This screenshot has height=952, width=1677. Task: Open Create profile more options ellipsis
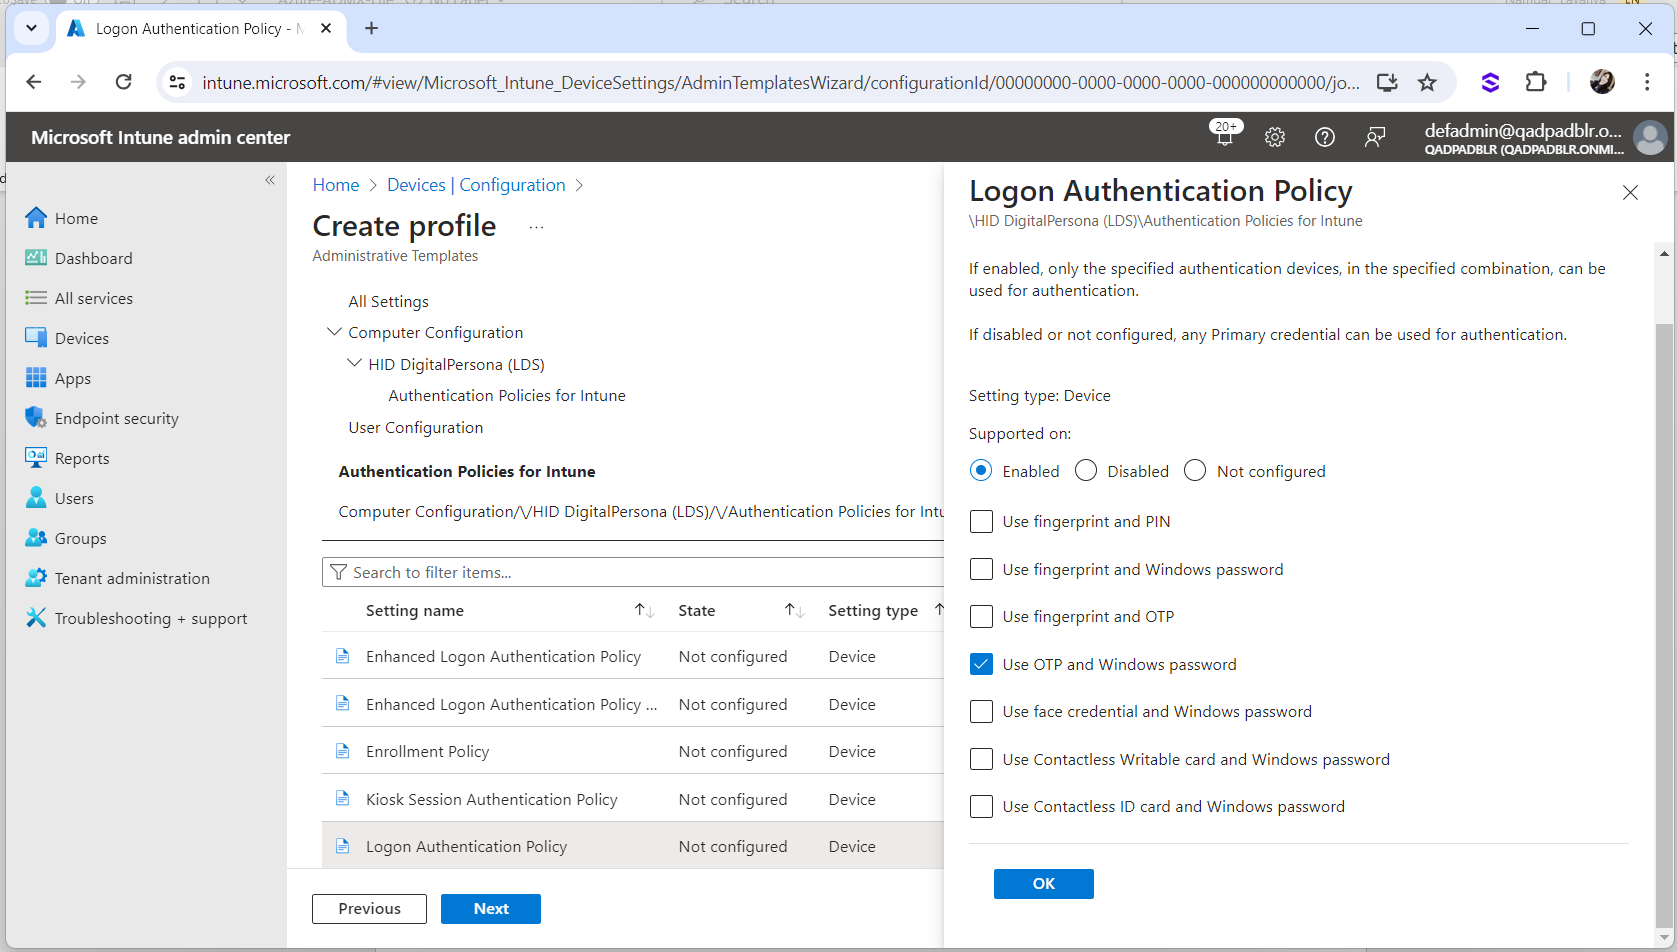pos(536,227)
